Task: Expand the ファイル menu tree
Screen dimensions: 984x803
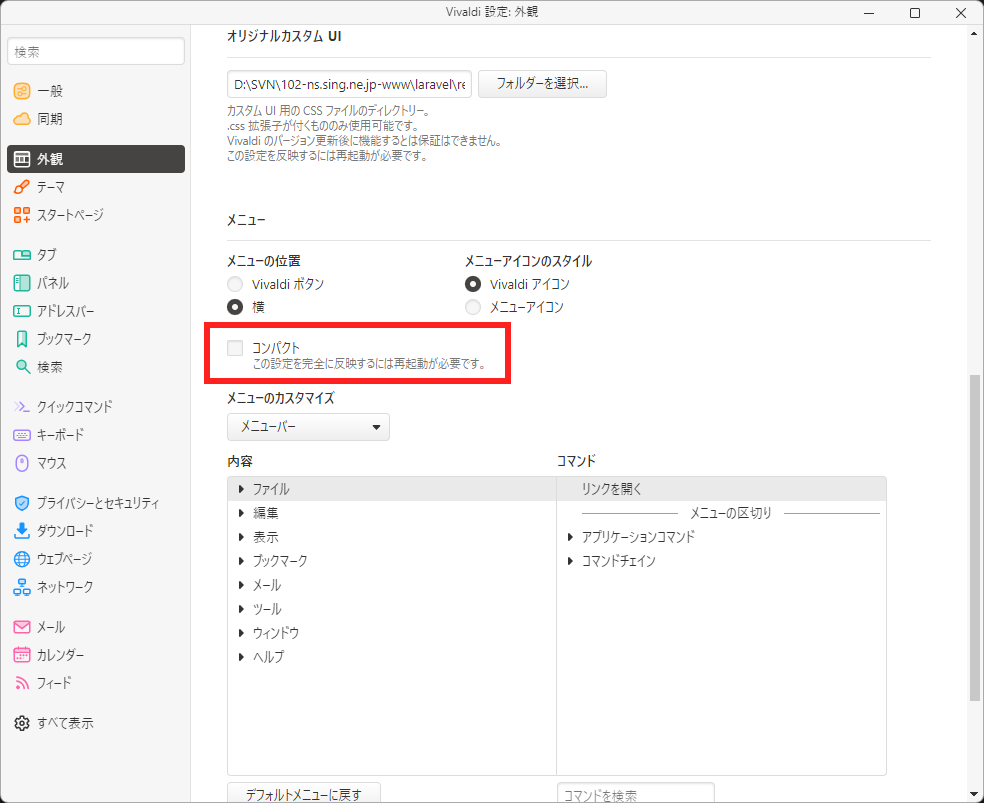Action: point(241,488)
